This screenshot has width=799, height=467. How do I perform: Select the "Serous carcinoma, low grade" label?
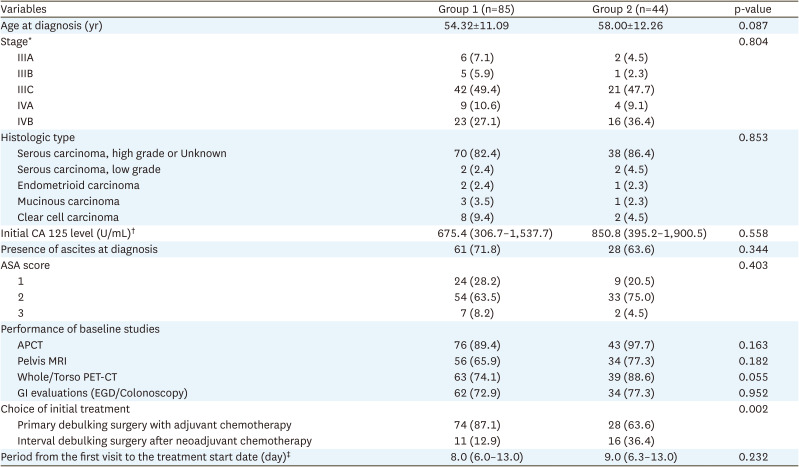click(x=89, y=169)
